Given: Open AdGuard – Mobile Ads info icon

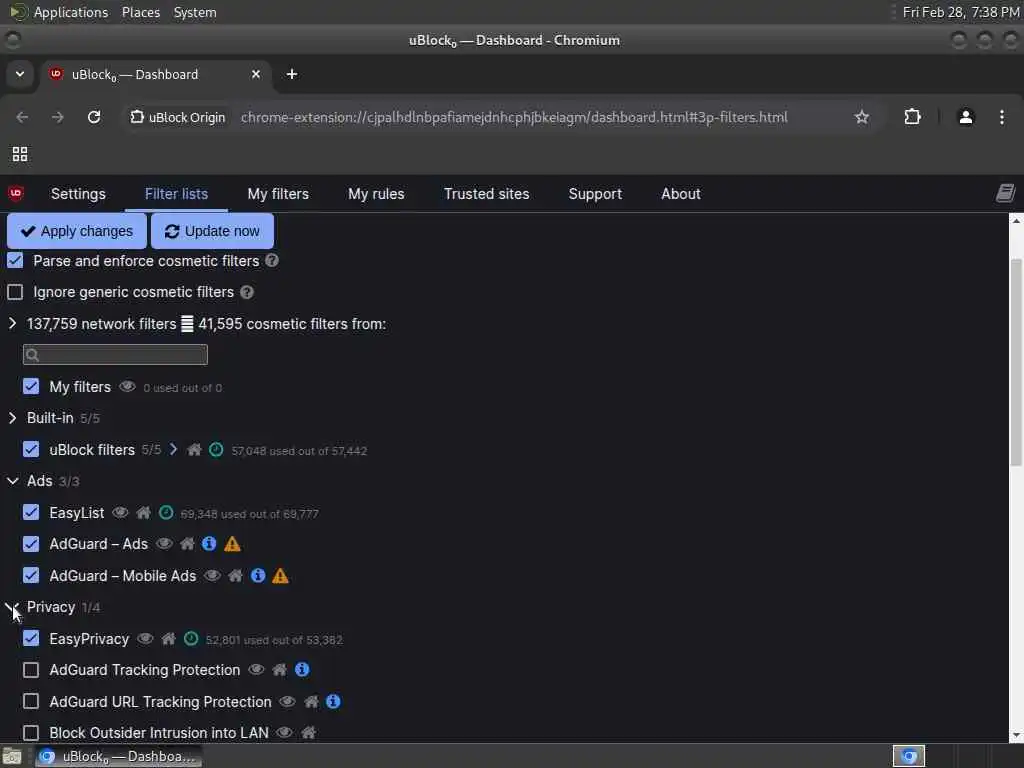Looking at the screenshot, I should click(258, 575).
